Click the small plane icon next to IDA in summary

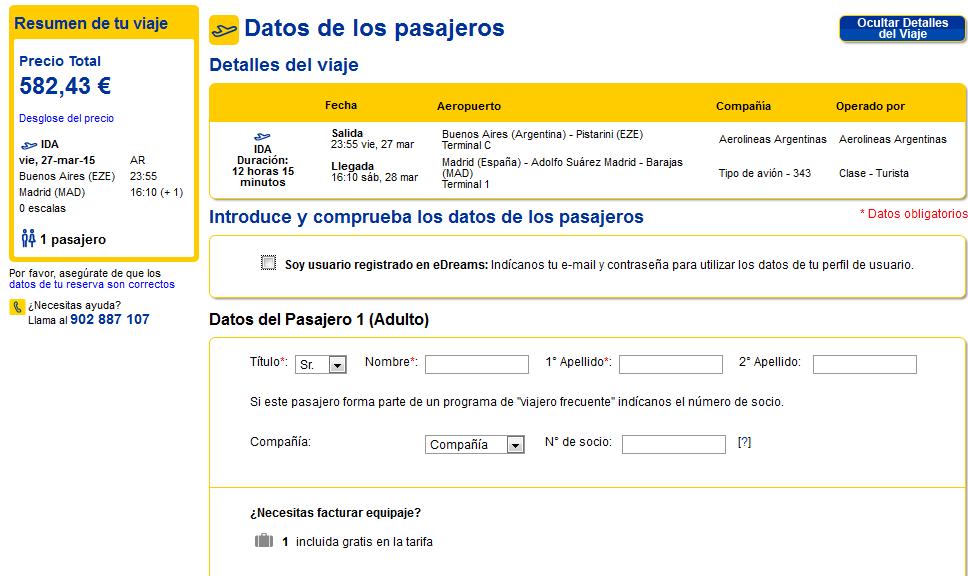29,145
